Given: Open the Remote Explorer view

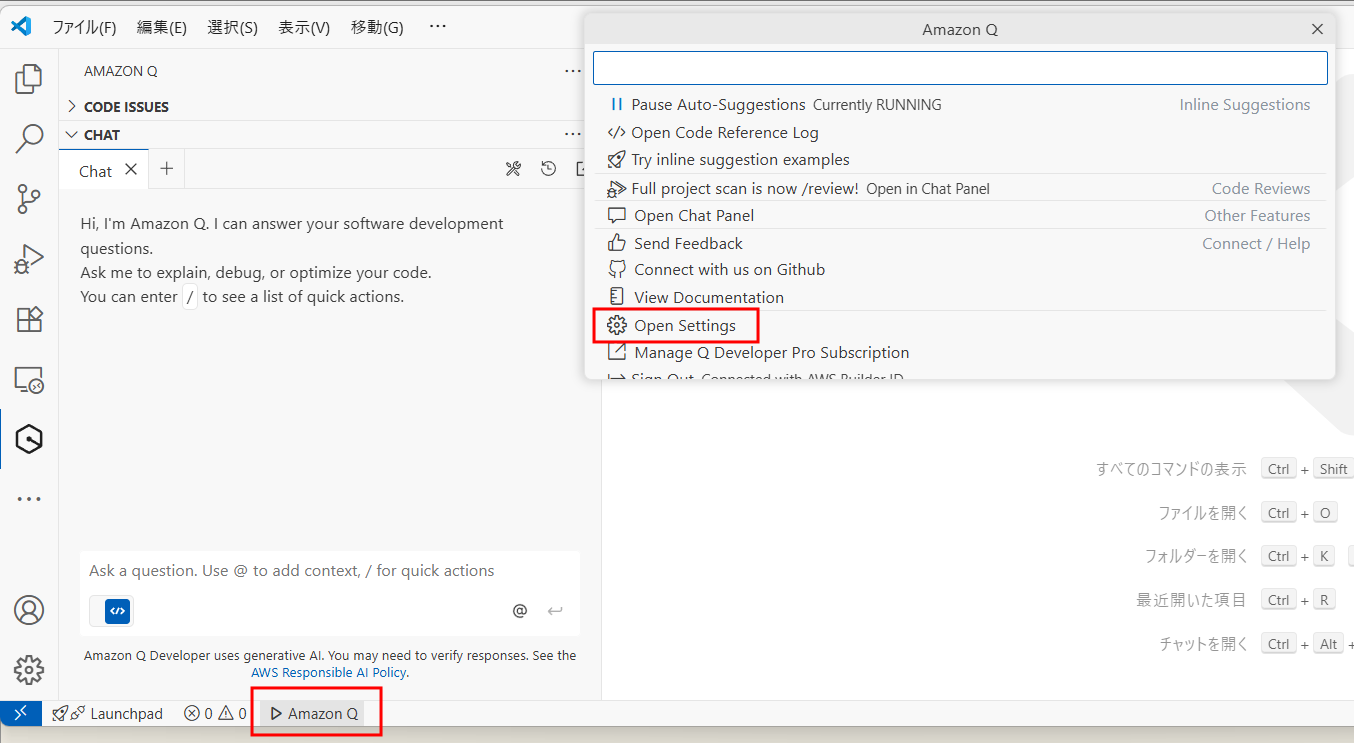Looking at the screenshot, I should tap(29, 379).
